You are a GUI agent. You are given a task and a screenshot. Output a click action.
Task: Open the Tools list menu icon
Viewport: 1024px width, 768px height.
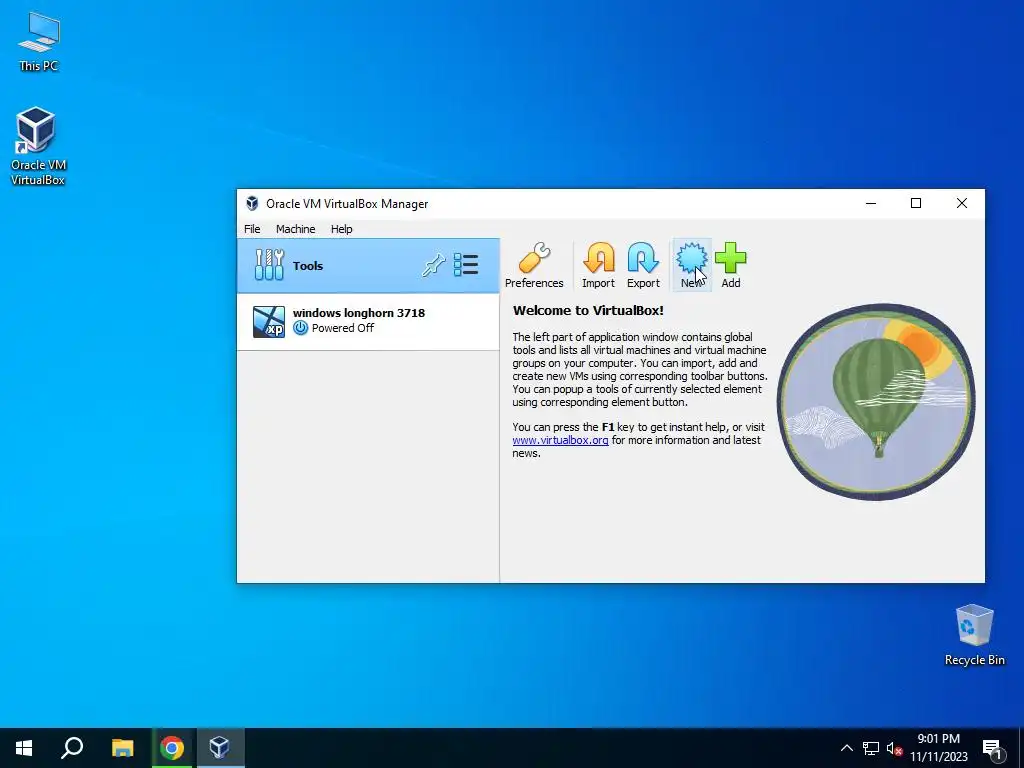[x=466, y=265]
